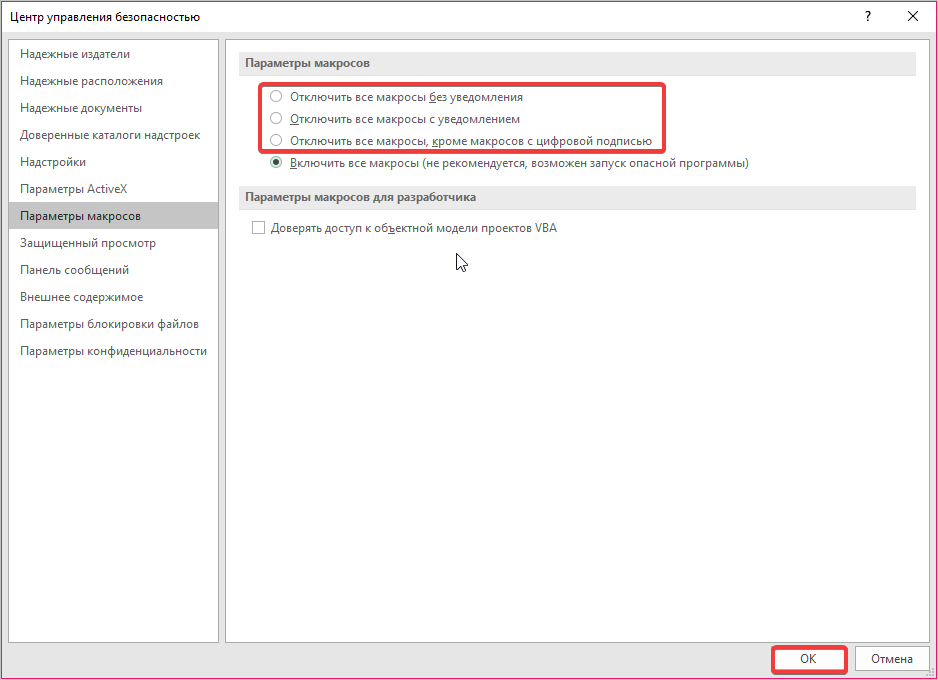Screen dimensions: 938x680
Task: Select 'Параметры макросов' in sidebar
Action: (80, 216)
